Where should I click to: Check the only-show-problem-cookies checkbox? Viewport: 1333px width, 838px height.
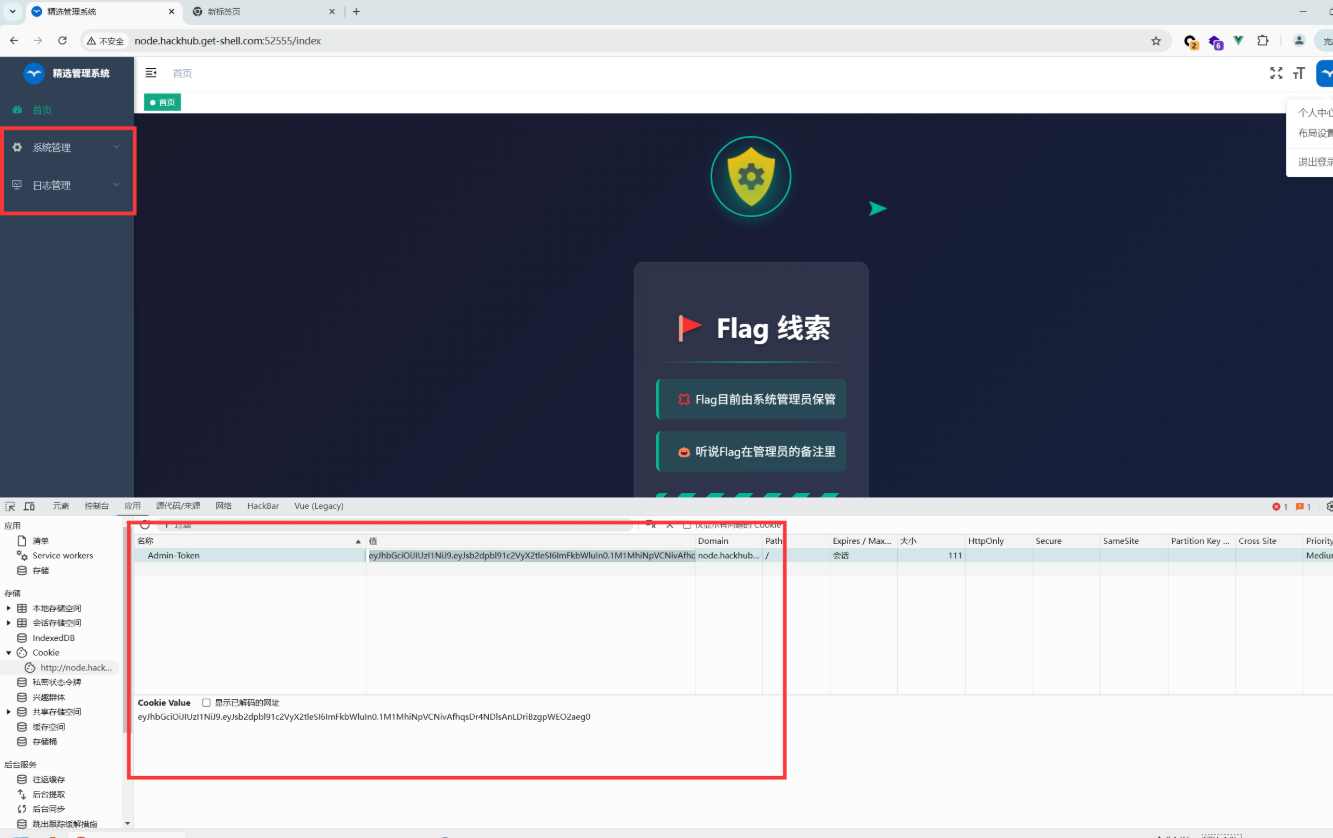point(687,525)
